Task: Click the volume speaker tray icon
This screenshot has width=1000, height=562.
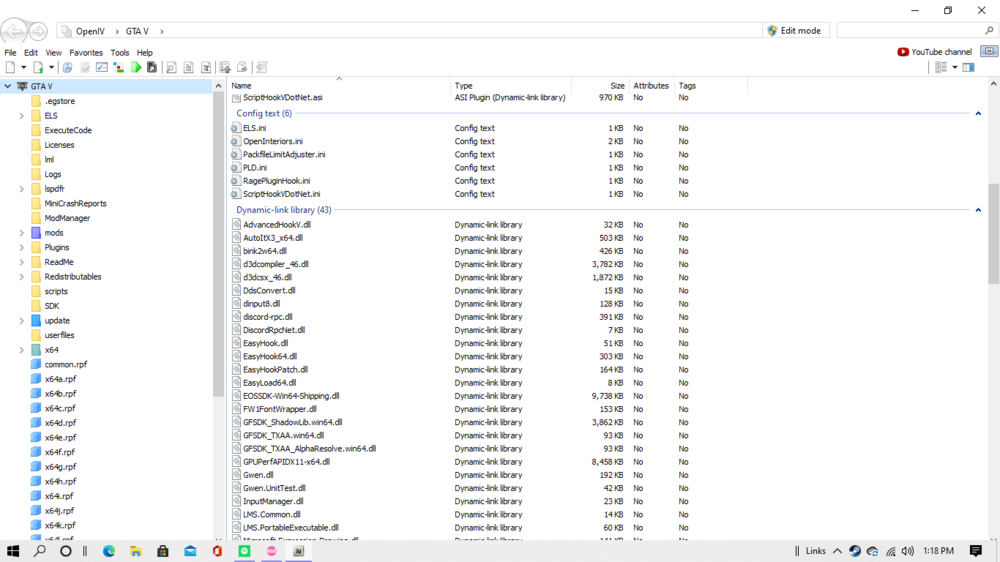Action: [x=908, y=551]
